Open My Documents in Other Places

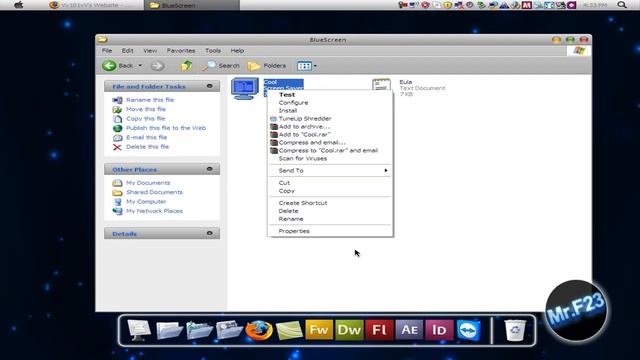148,183
